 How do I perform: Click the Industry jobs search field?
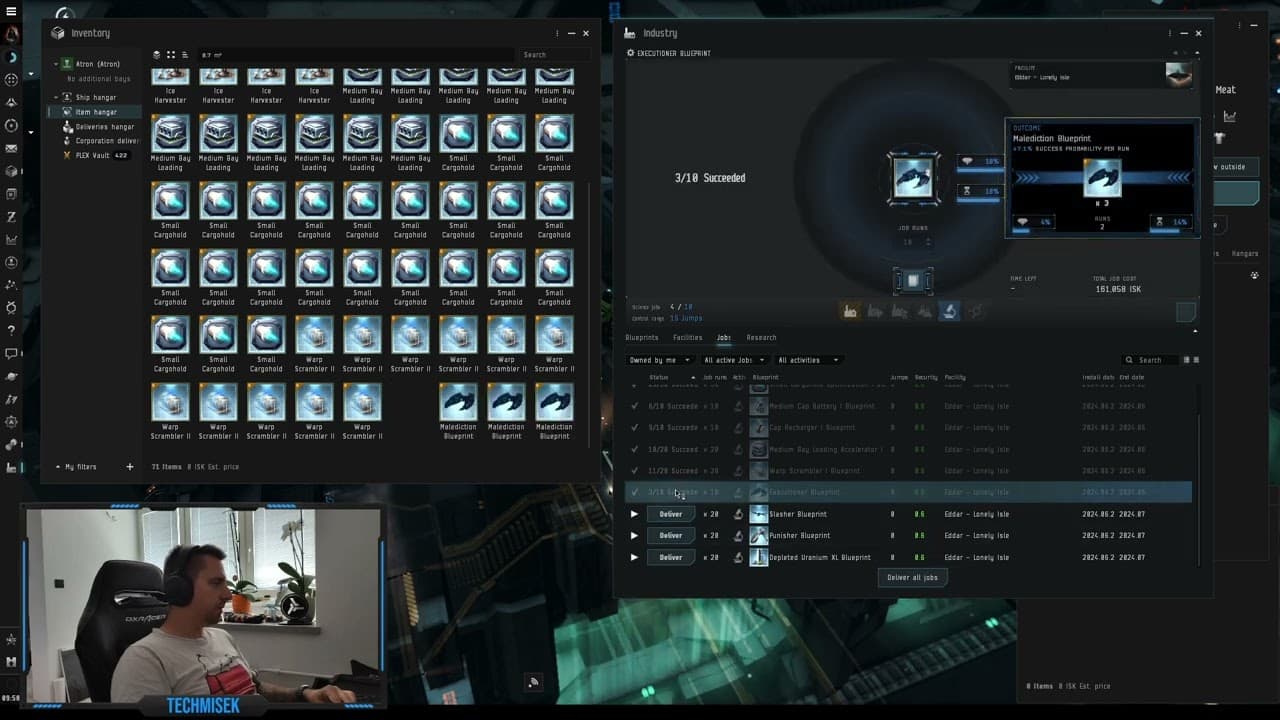tap(1151, 360)
